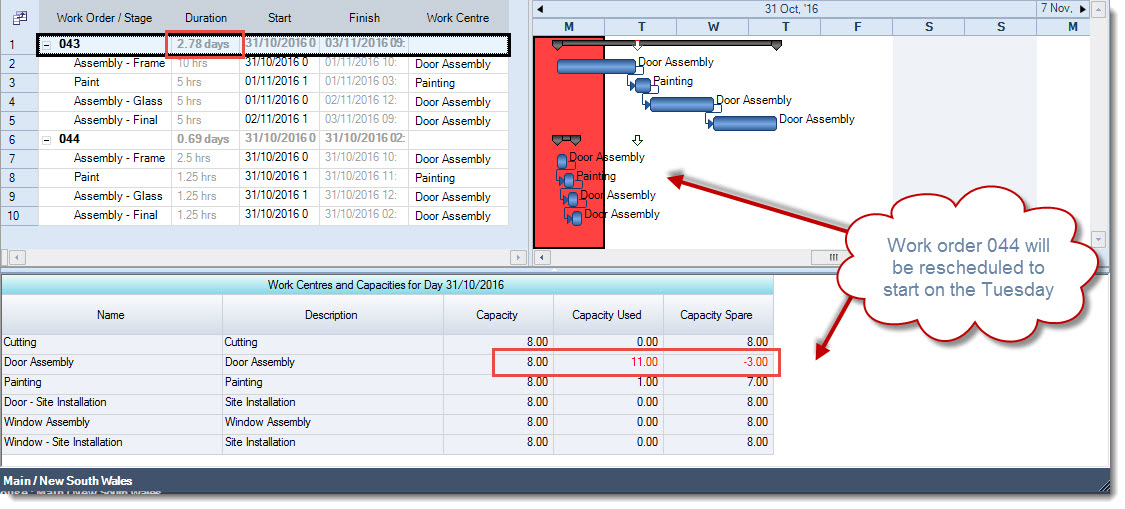The image size is (1125, 509).
Task: Select row number 6 header
Action: (19, 139)
